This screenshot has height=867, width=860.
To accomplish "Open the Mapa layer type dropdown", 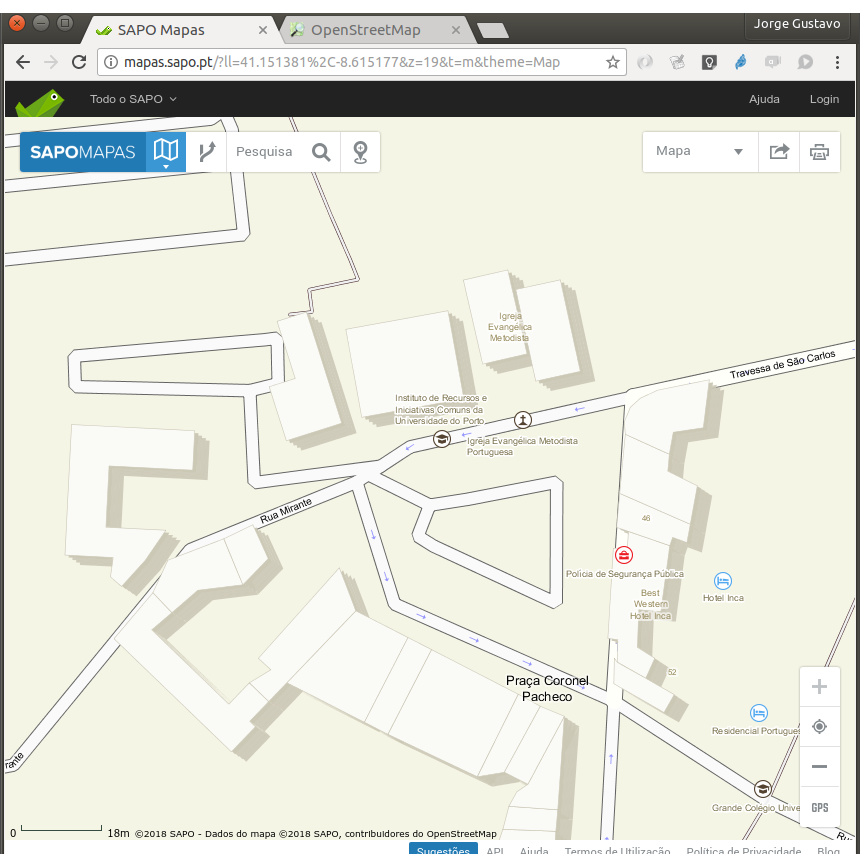I will pos(699,152).
